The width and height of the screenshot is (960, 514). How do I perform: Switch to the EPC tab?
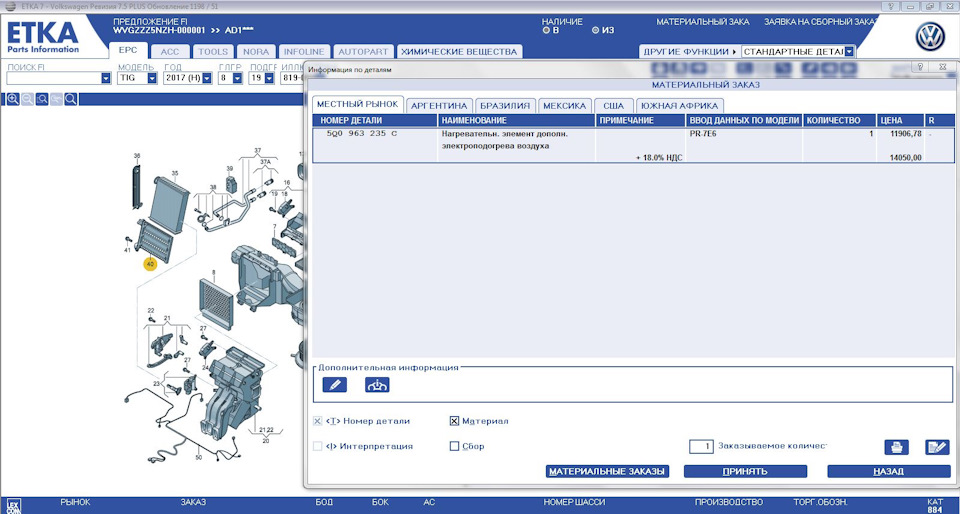click(x=128, y=51)
